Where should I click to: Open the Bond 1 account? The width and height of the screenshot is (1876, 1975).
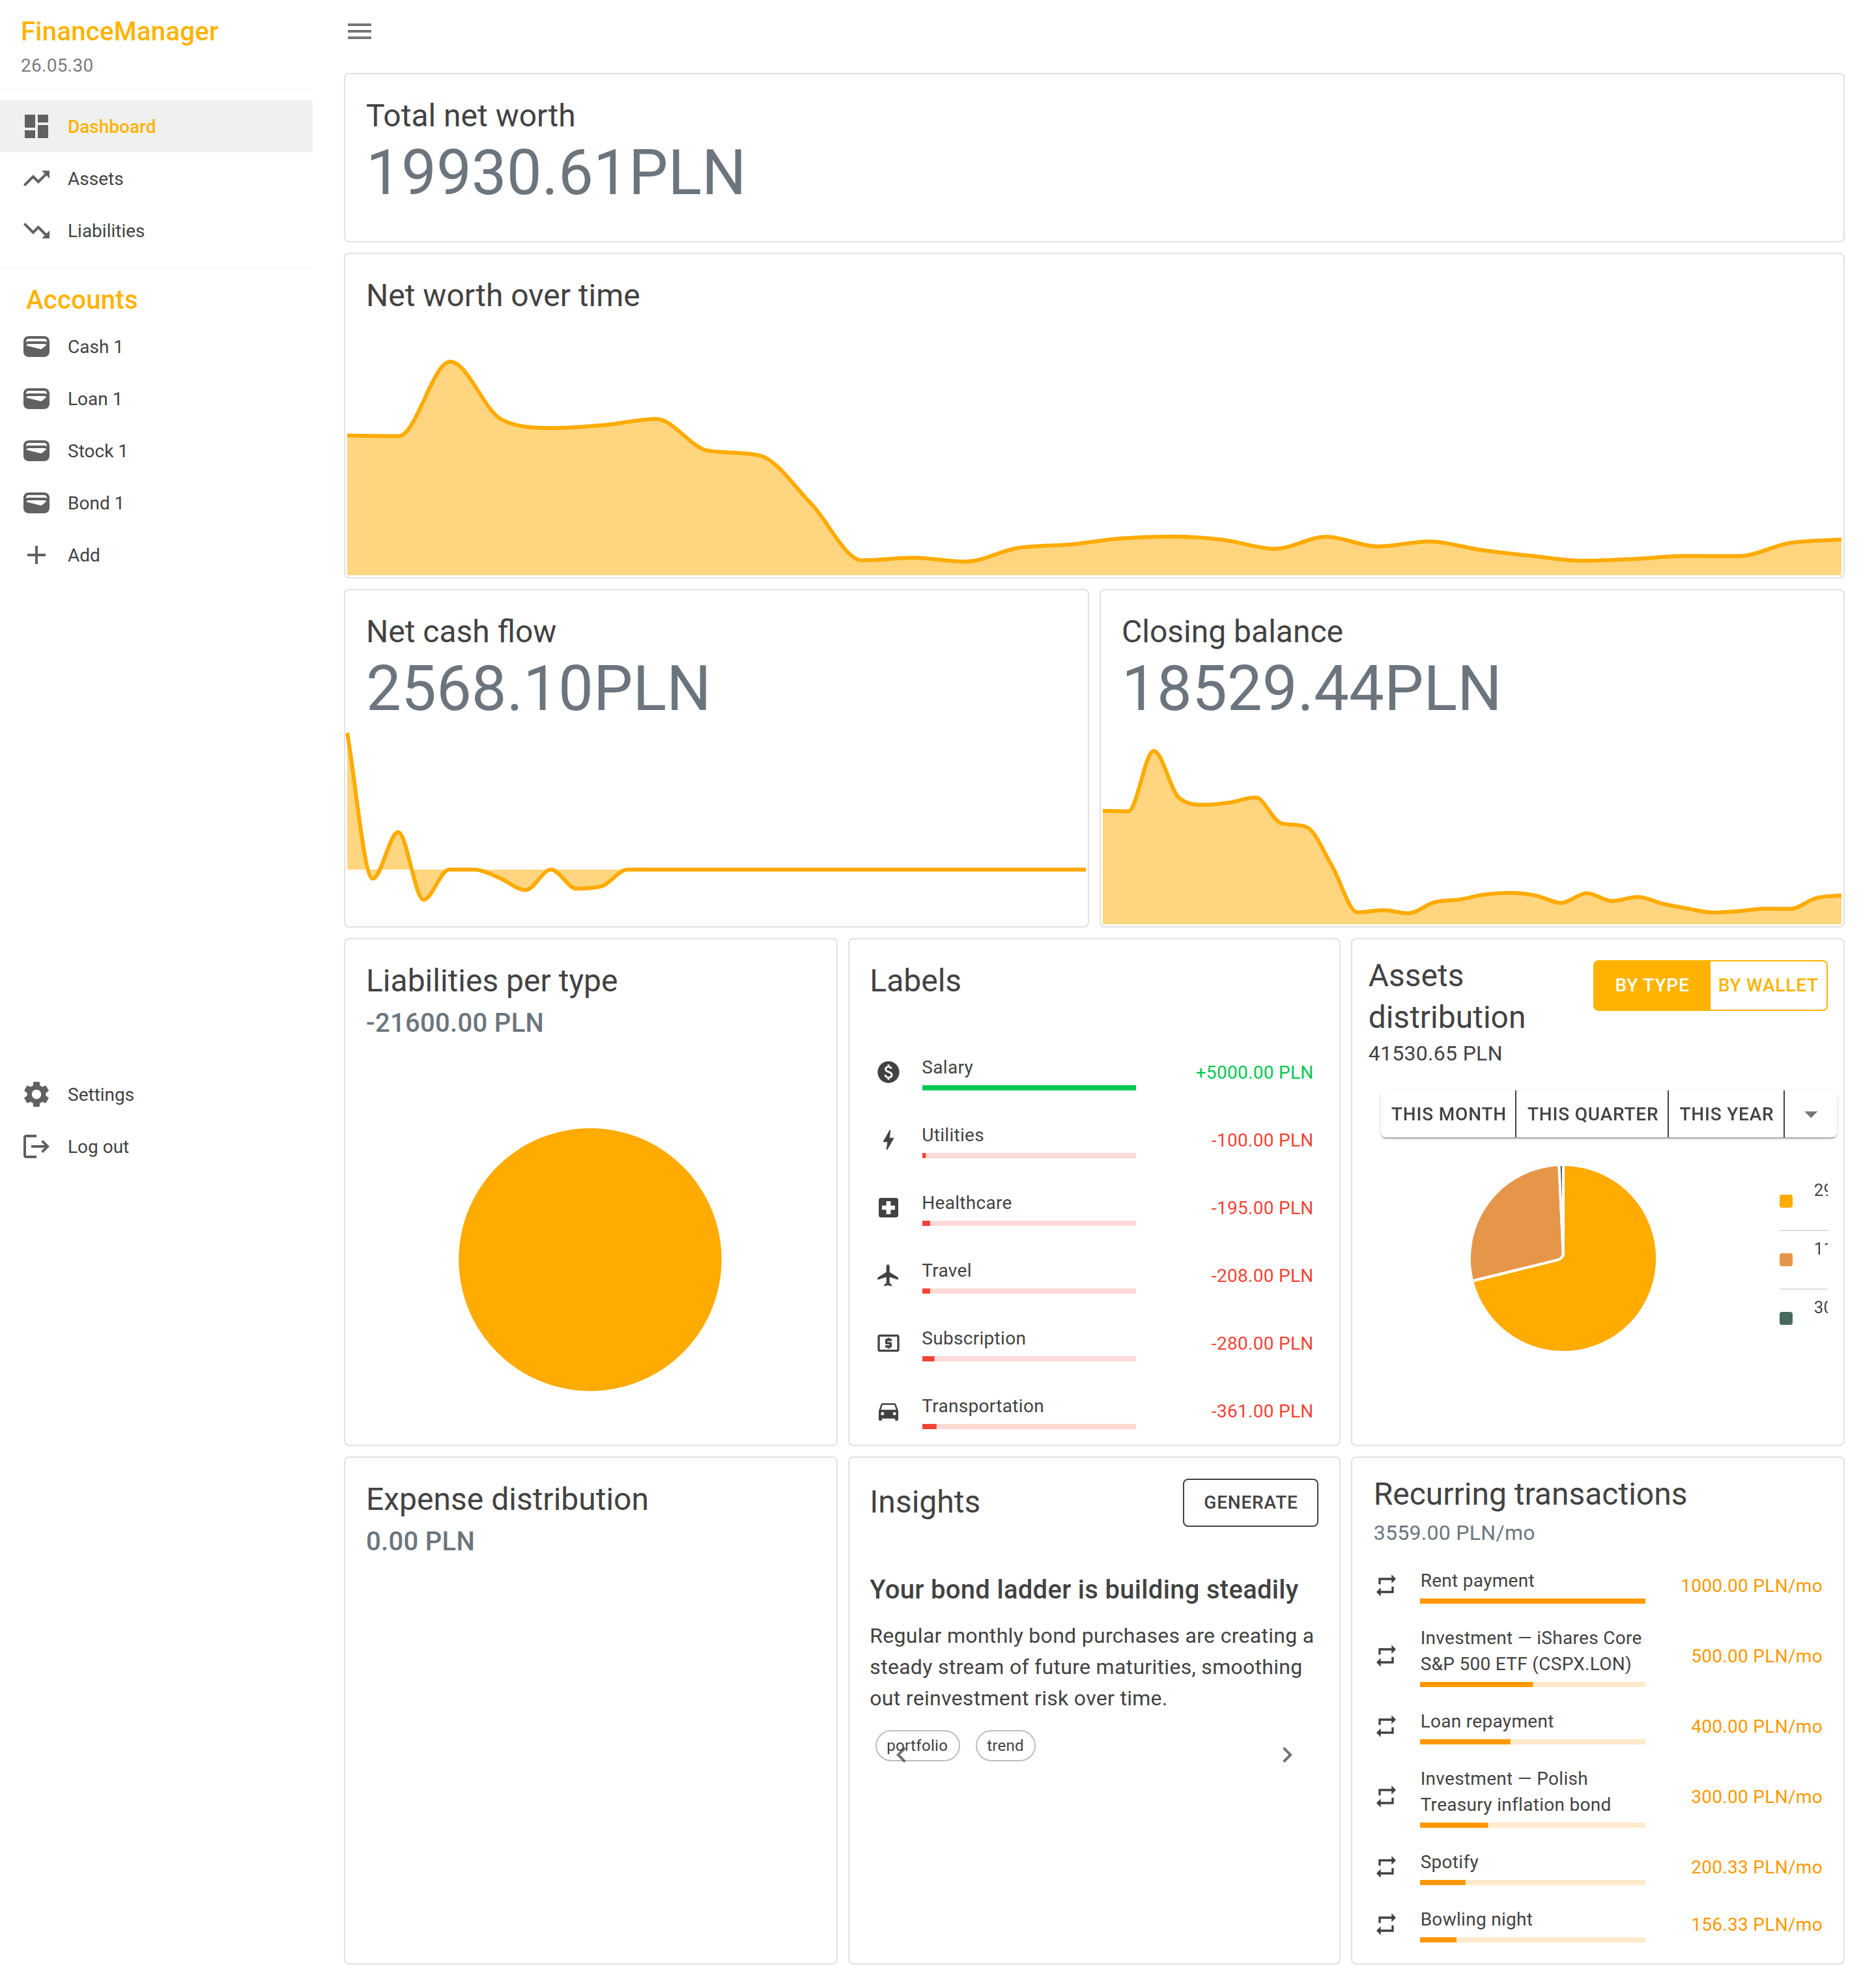tap(156, 502)
